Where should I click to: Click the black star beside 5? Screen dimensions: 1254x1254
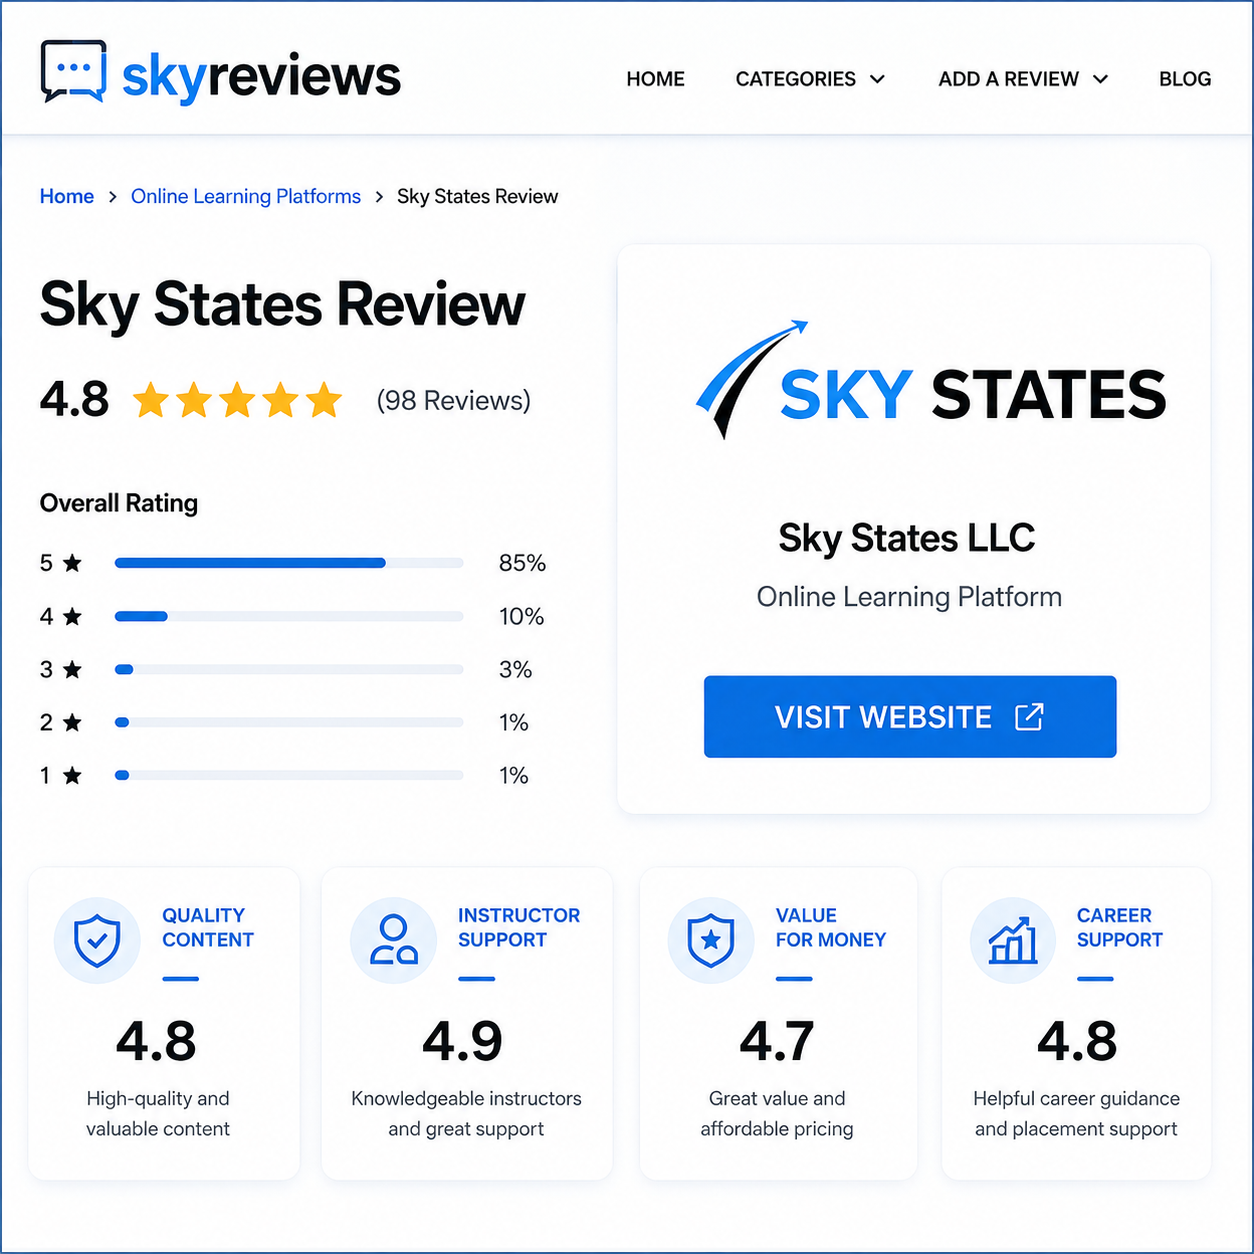click(x=72, y=563)
